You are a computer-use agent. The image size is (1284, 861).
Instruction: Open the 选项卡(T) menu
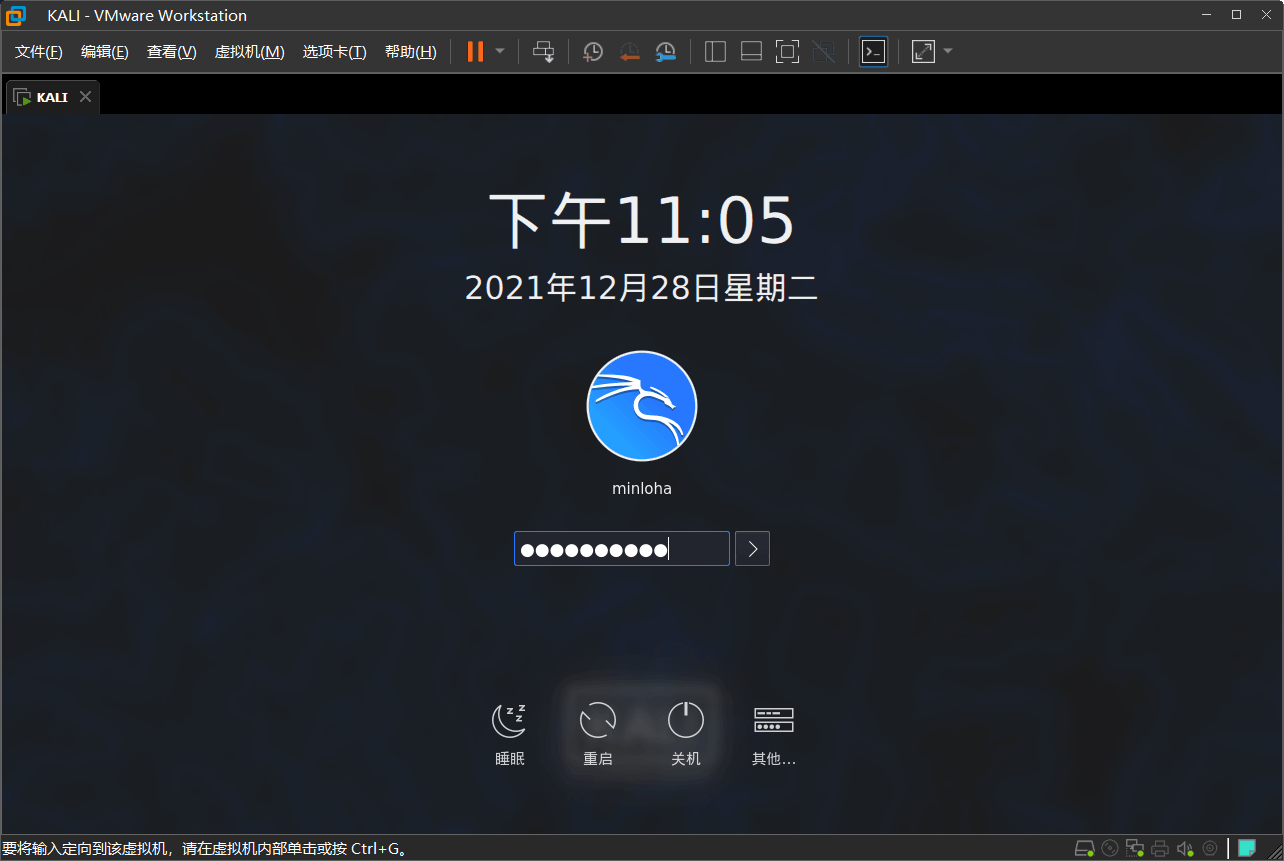click(x=335, y=52)
